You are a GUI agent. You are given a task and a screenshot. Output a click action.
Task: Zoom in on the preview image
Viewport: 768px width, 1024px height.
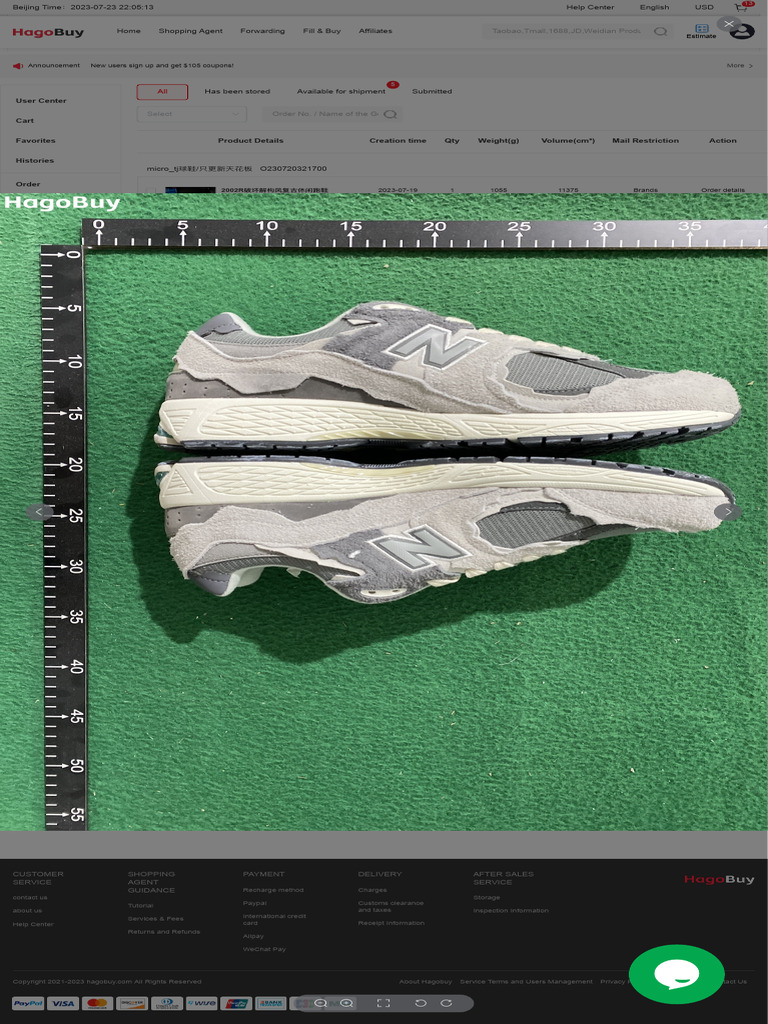tap(347, 1003)
